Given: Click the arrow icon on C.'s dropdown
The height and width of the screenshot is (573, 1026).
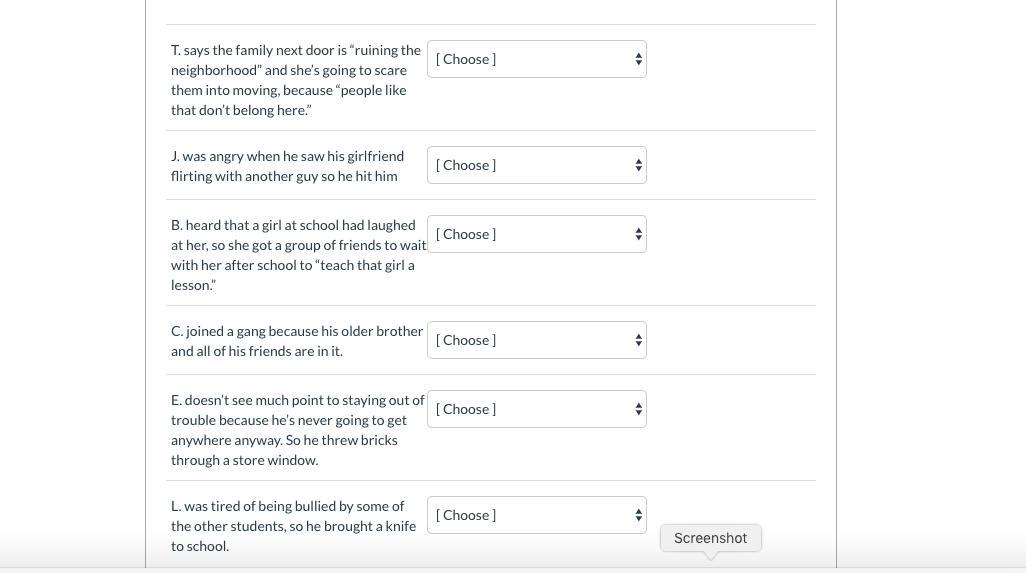Looking at the screenshot, I should pos(638,340).
